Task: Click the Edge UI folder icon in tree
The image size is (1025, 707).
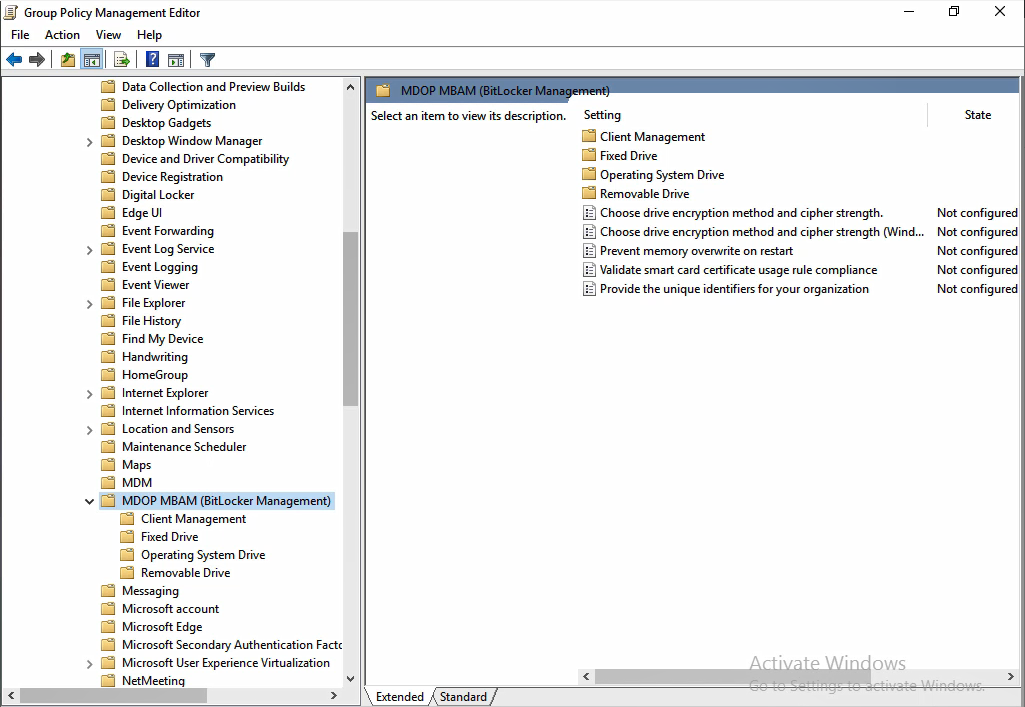Action: (x=109, y=212)
